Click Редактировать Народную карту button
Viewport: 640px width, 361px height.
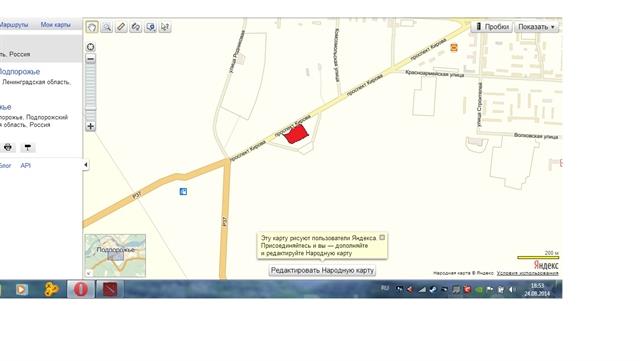322,270
